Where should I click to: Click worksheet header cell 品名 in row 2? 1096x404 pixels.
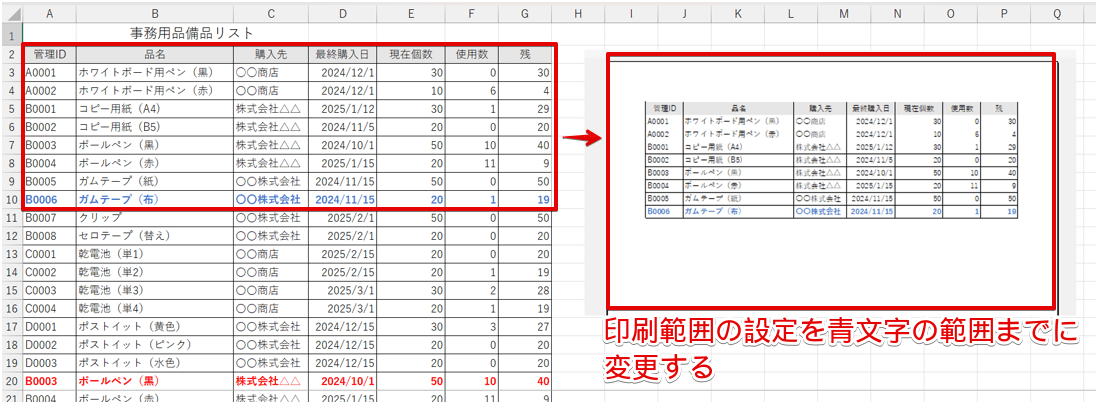(154, 53)
